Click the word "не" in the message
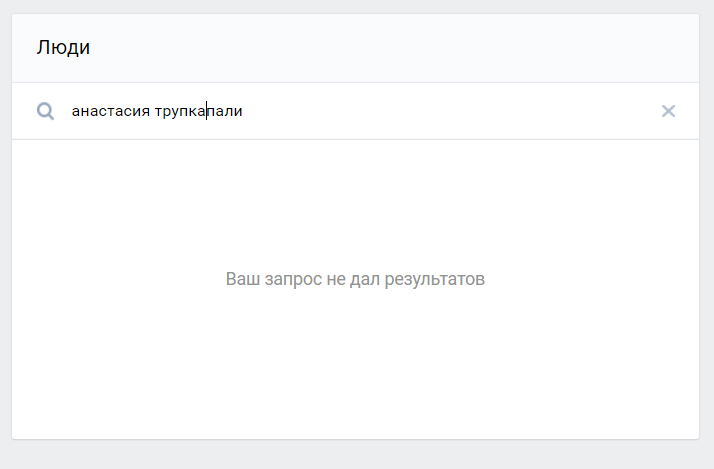Screen dimensions: 714x469 coord(336,279)
